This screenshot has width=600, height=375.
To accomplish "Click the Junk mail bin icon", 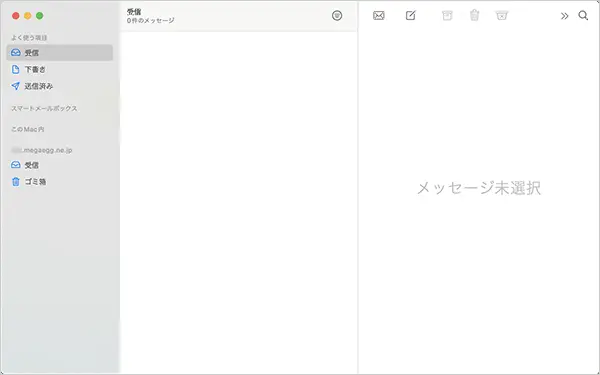I will 502,16.
